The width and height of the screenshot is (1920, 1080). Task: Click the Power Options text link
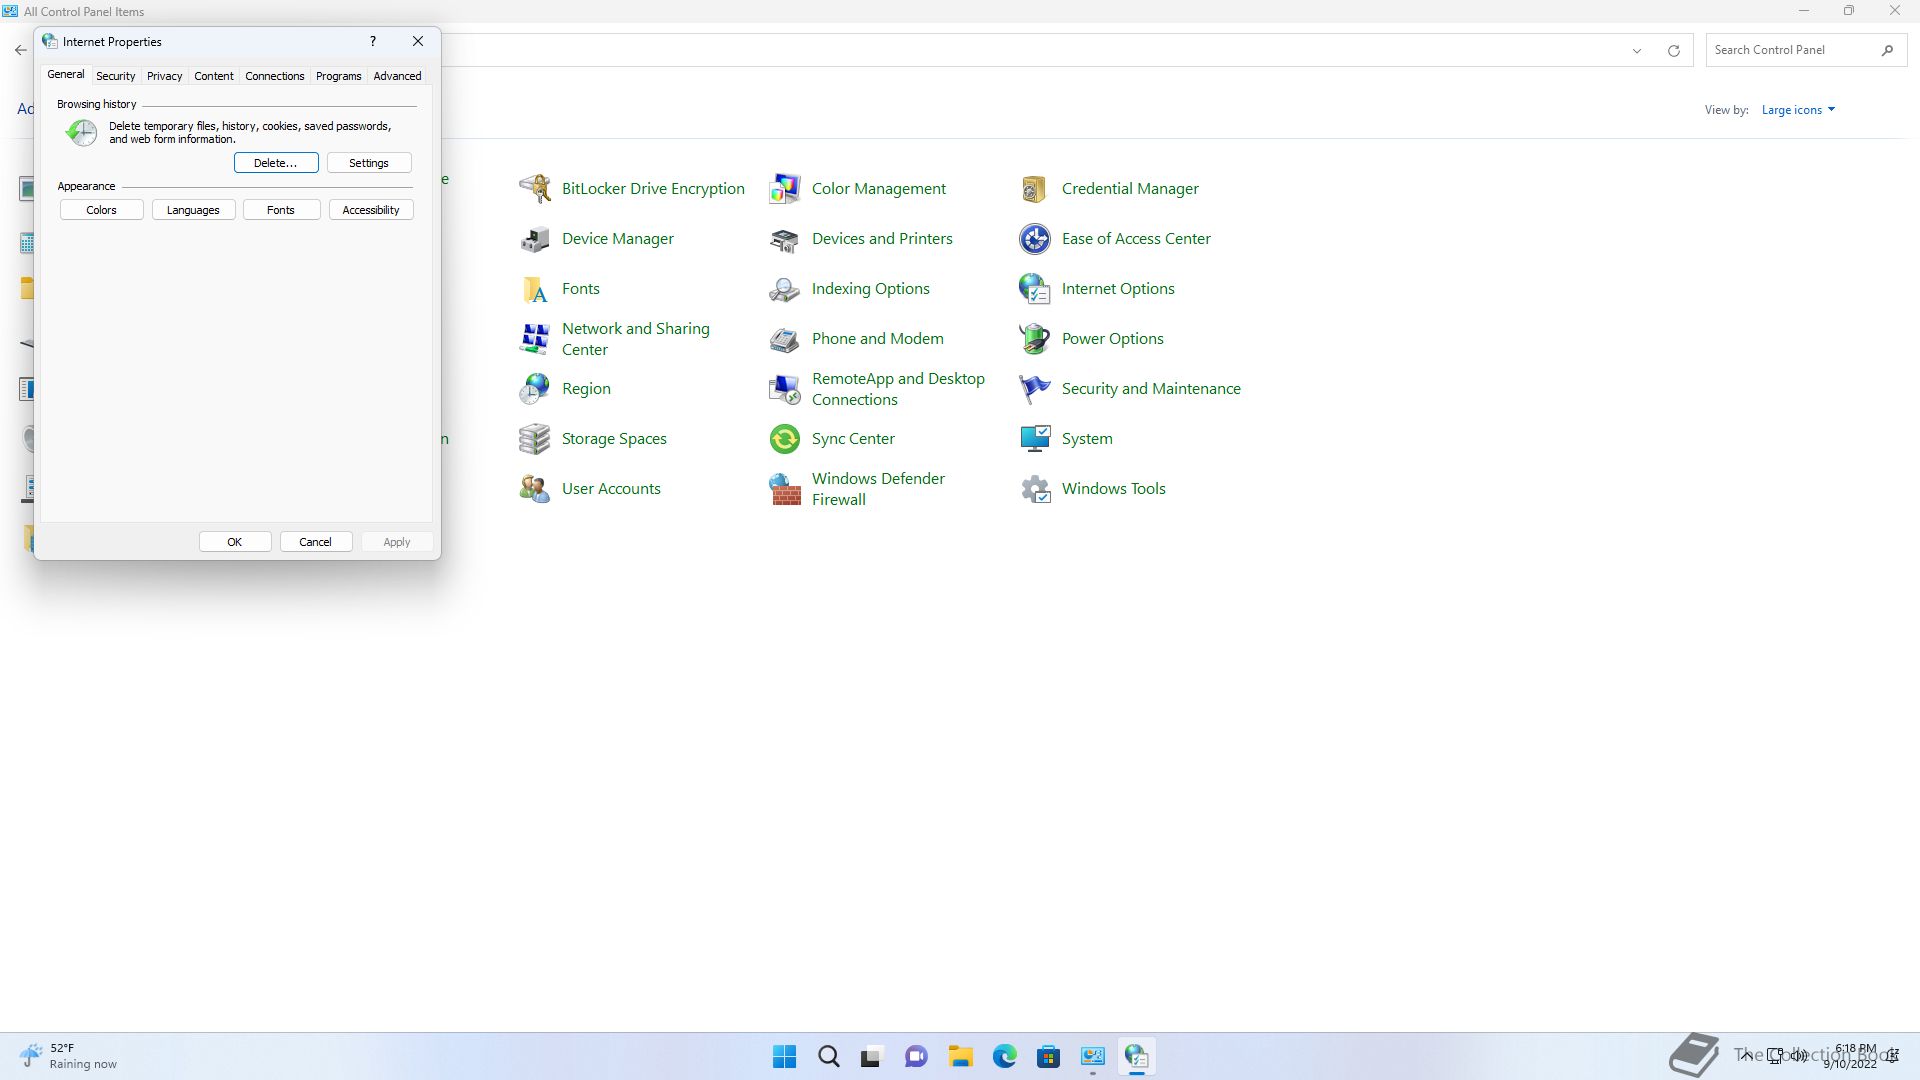click(x=1112, y=338)
